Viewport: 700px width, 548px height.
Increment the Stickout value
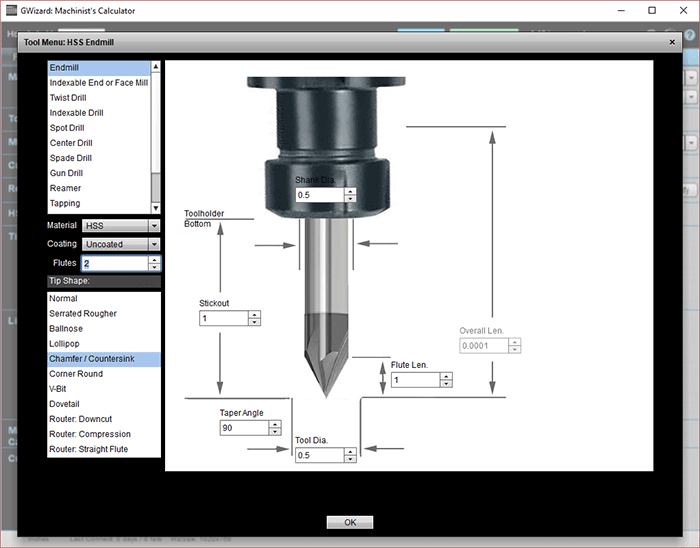click(x=254, y=315)
